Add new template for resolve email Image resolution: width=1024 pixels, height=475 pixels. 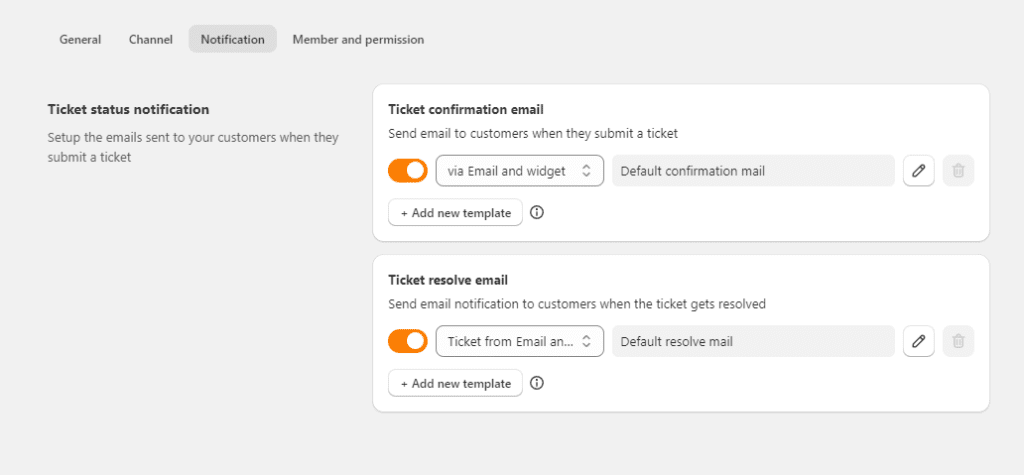coord(455,383)
